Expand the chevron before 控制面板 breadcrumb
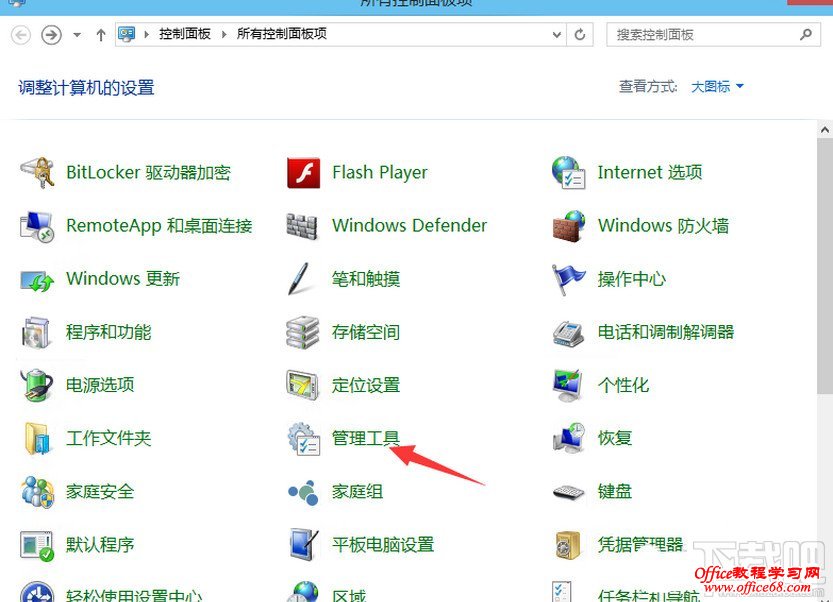833x602 pixels. point(146,35)
